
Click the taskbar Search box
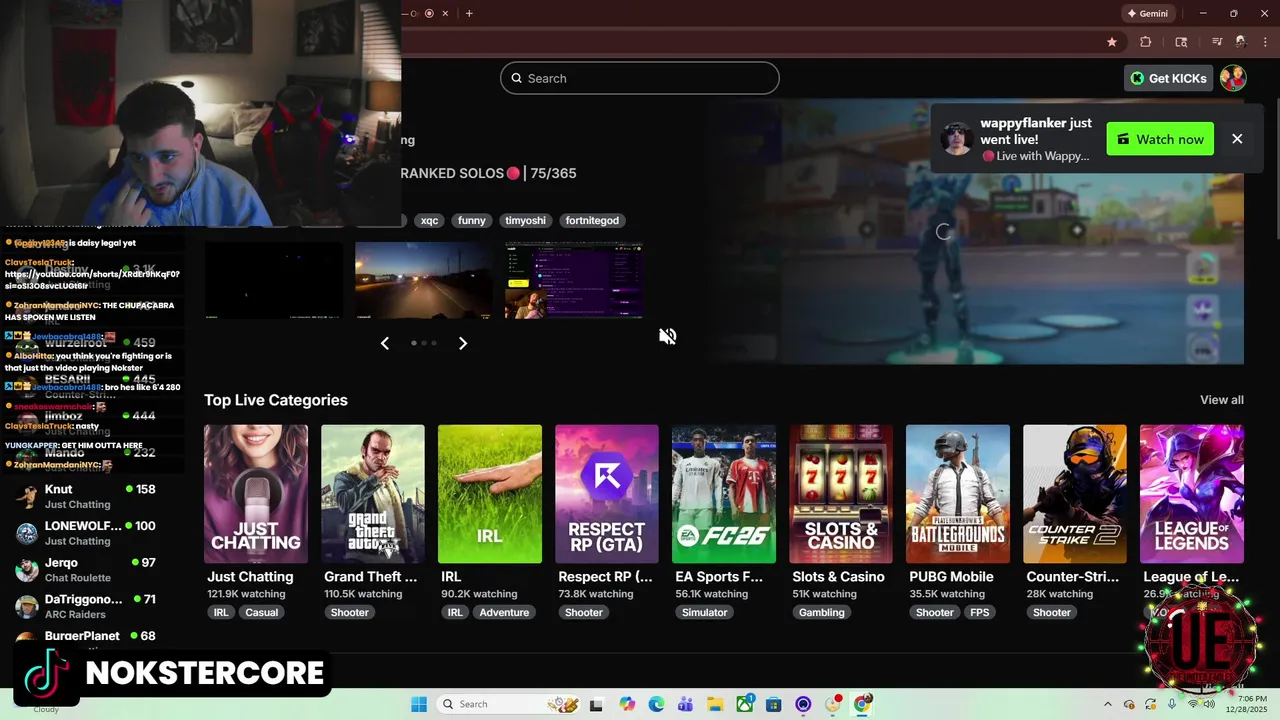click(510, 704)
